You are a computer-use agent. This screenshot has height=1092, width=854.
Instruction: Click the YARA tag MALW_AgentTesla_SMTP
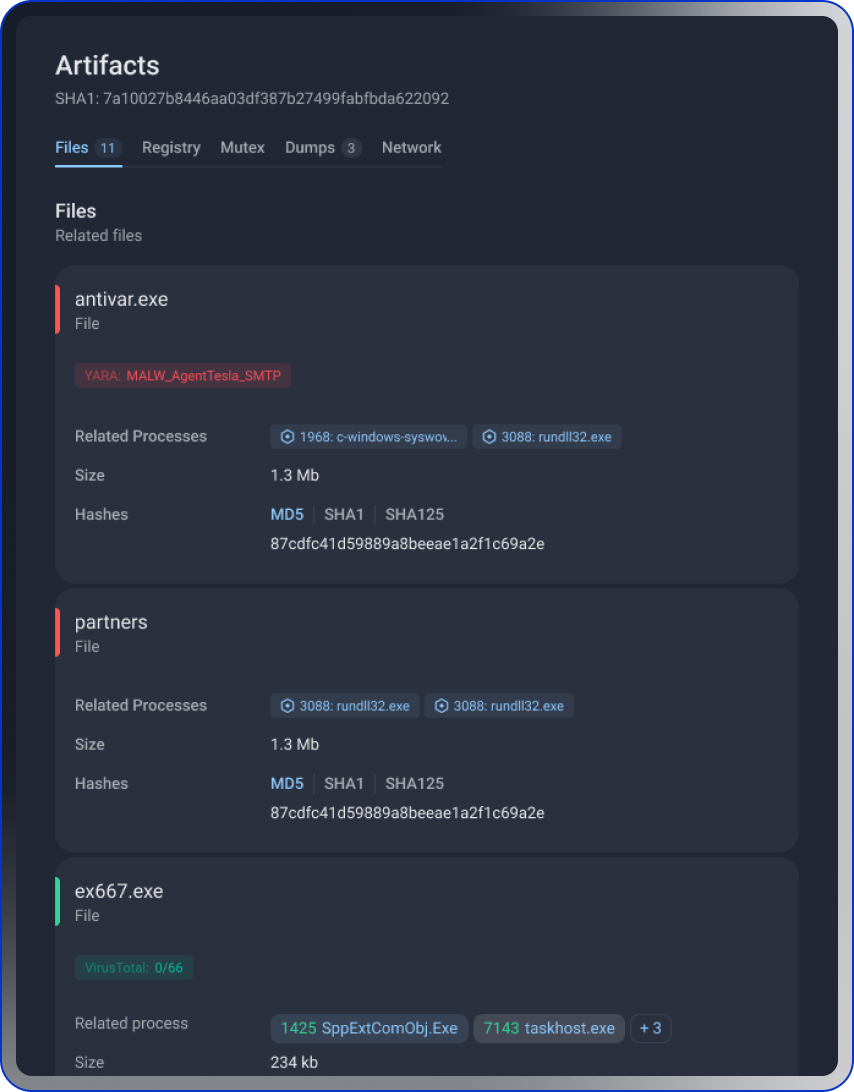pyautogui.click(x=182, y=375)
